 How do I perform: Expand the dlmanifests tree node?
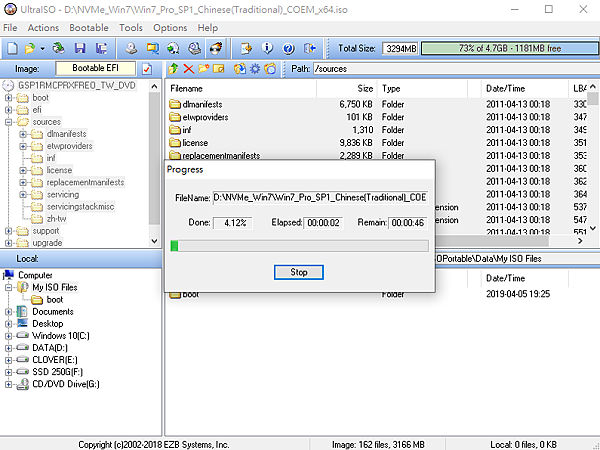point(23,134)
